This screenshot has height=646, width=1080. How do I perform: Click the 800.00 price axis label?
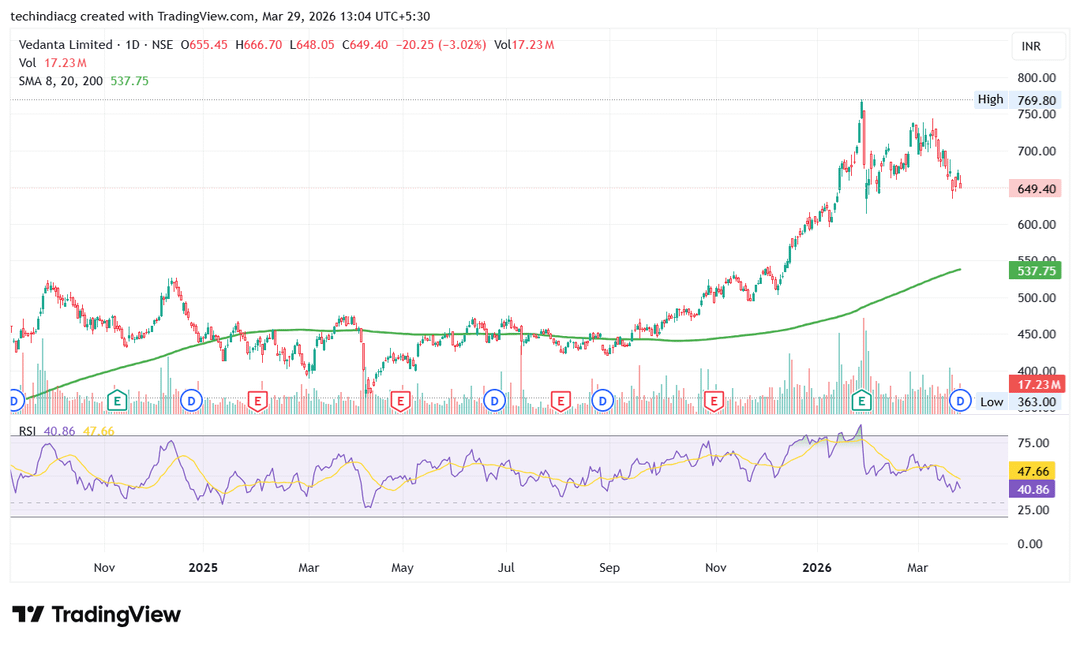coord(1036,78)
